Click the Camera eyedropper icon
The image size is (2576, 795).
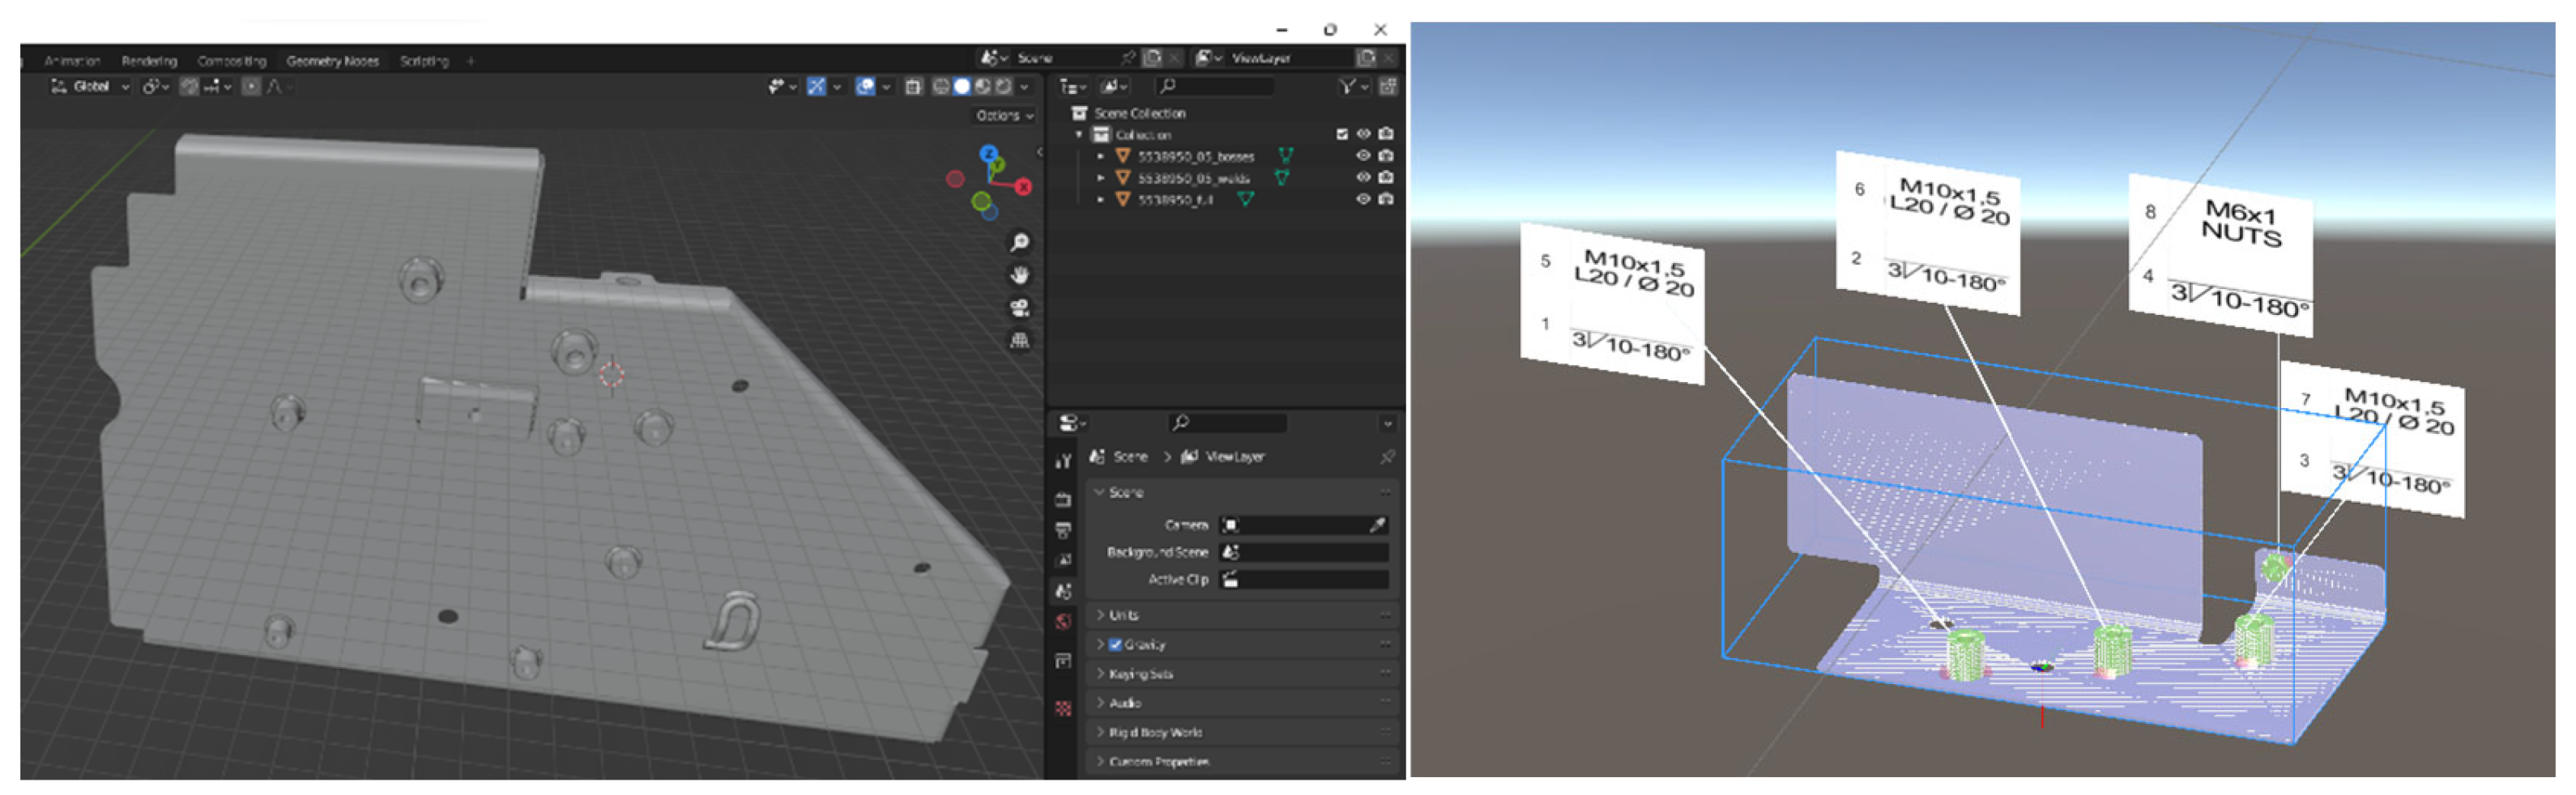point(1376,525)
